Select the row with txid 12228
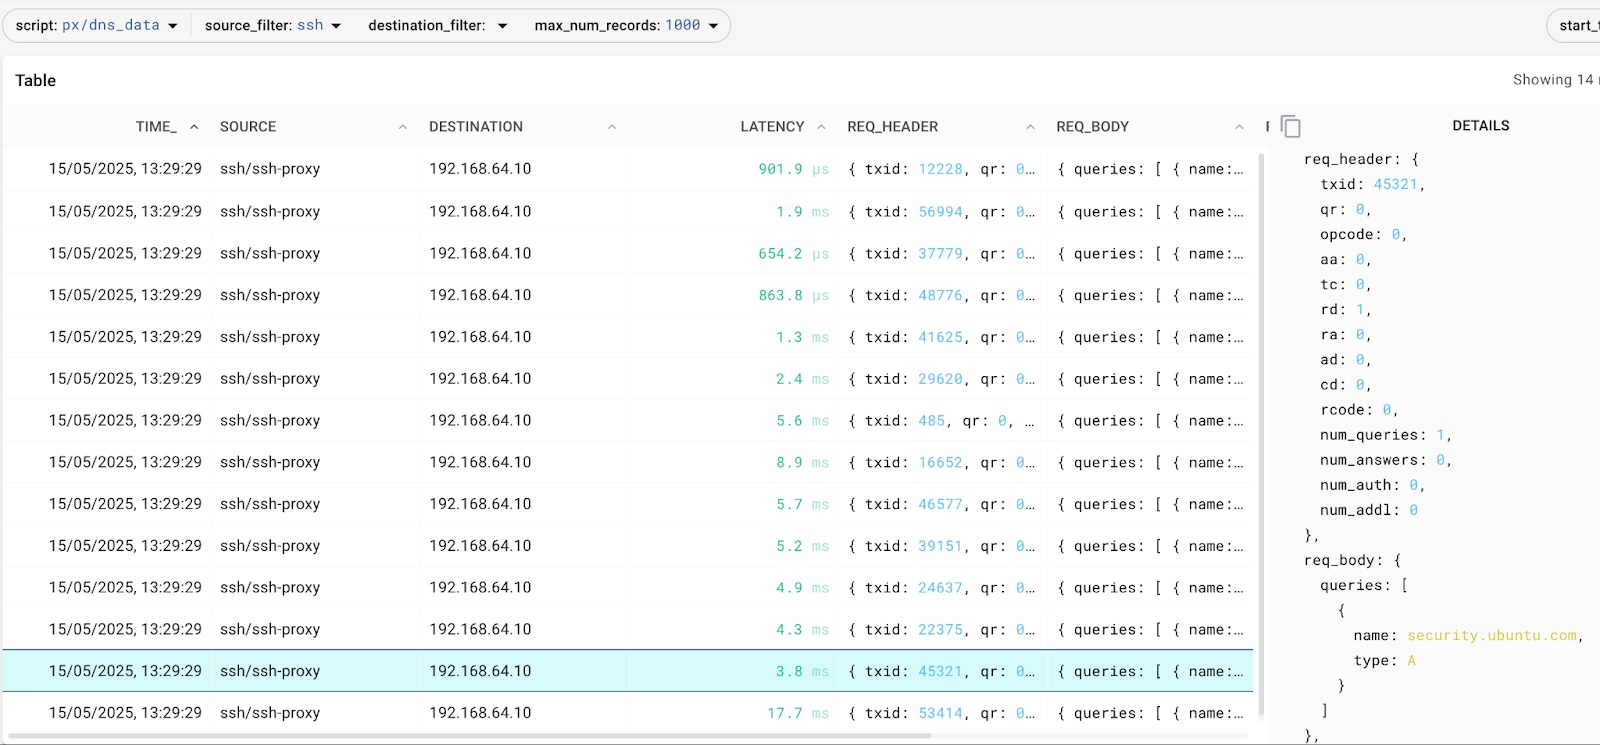 (x=627, y=169)
